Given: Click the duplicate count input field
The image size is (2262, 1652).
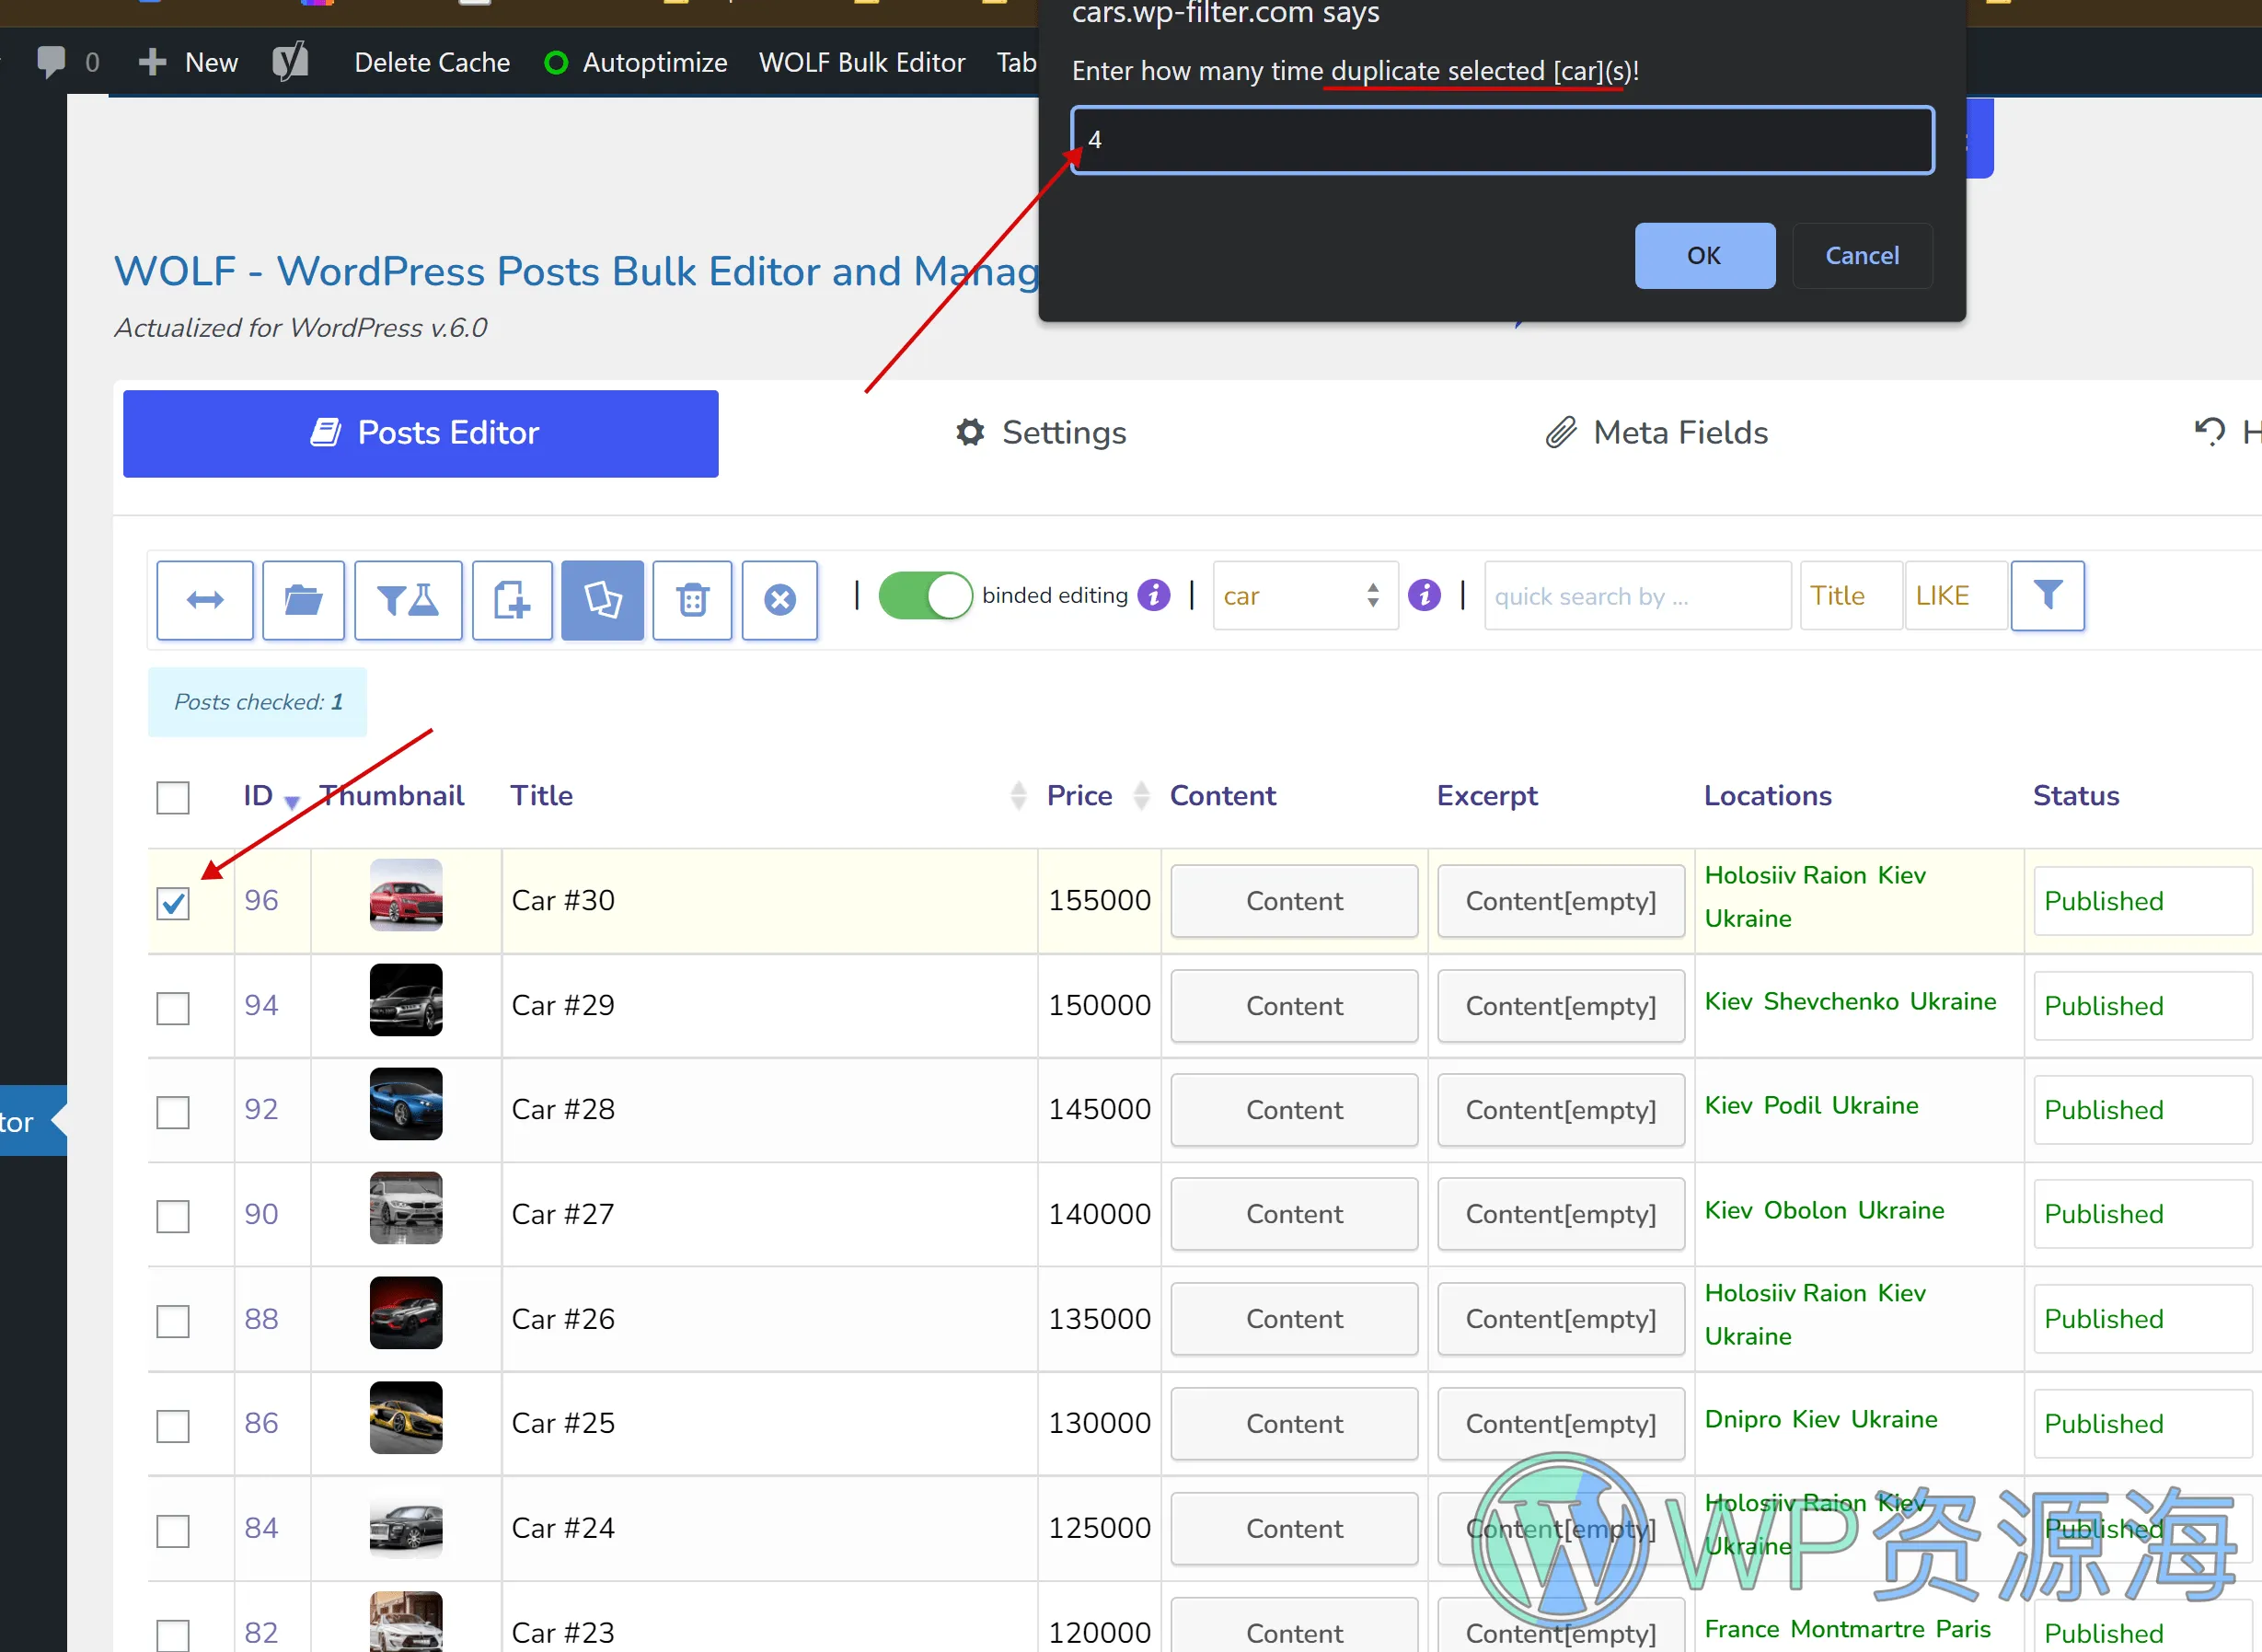Looking at the screenshot, I should [x=1502, y=140].
